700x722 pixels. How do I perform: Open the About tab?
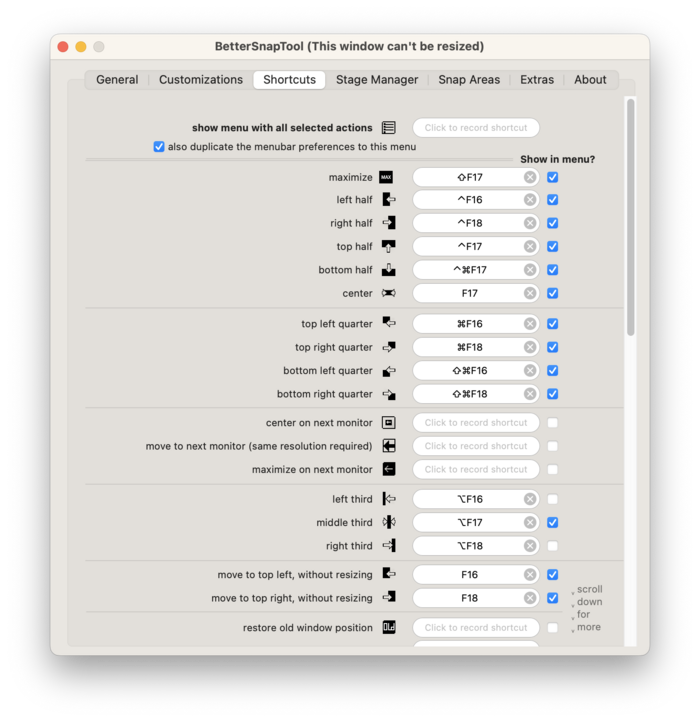590,80
